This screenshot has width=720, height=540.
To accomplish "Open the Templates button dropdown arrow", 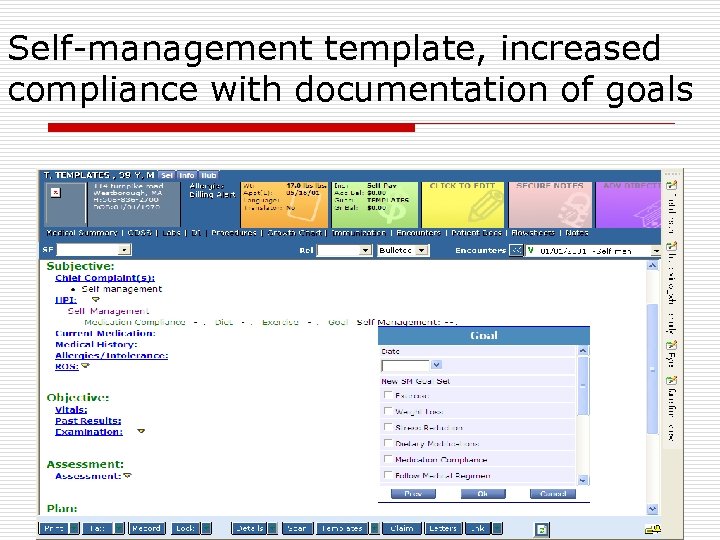I will [x=375, y=529].
